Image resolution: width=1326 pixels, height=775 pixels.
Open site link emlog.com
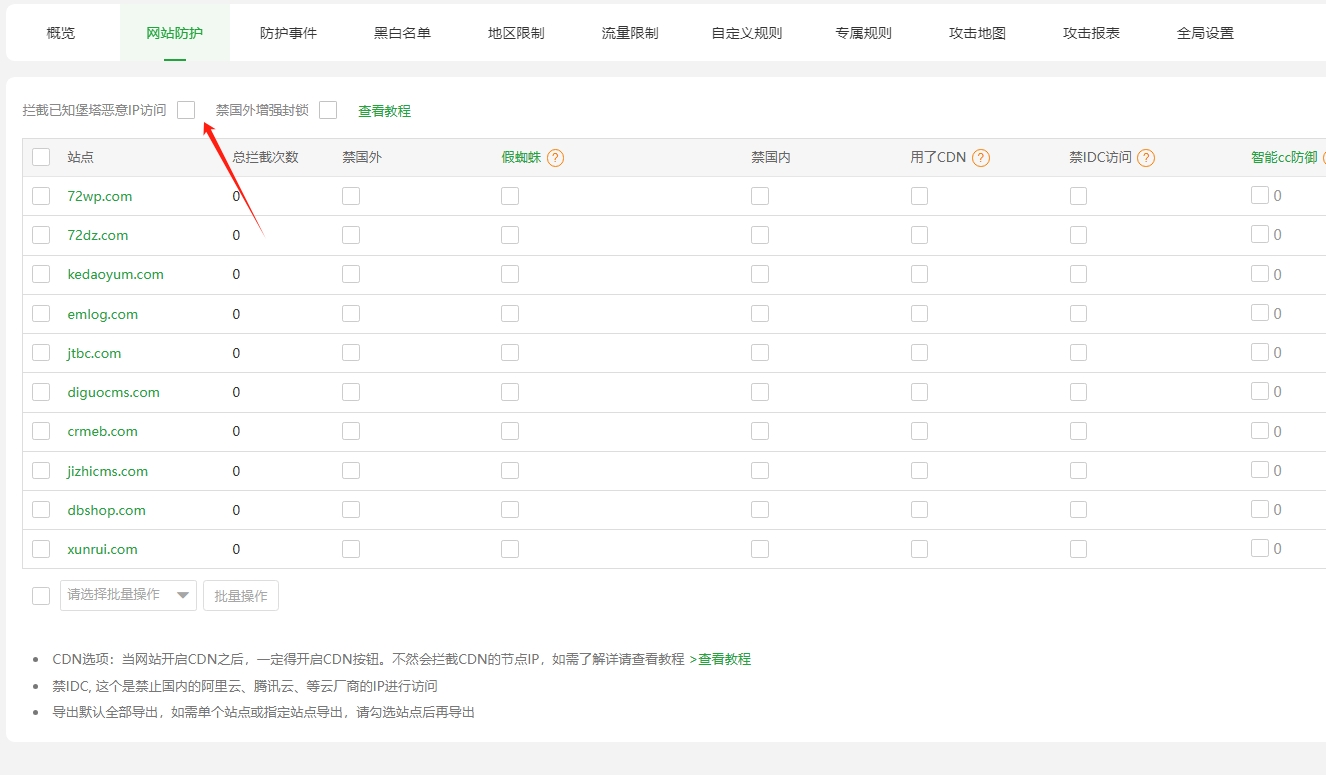coord(103,314)
